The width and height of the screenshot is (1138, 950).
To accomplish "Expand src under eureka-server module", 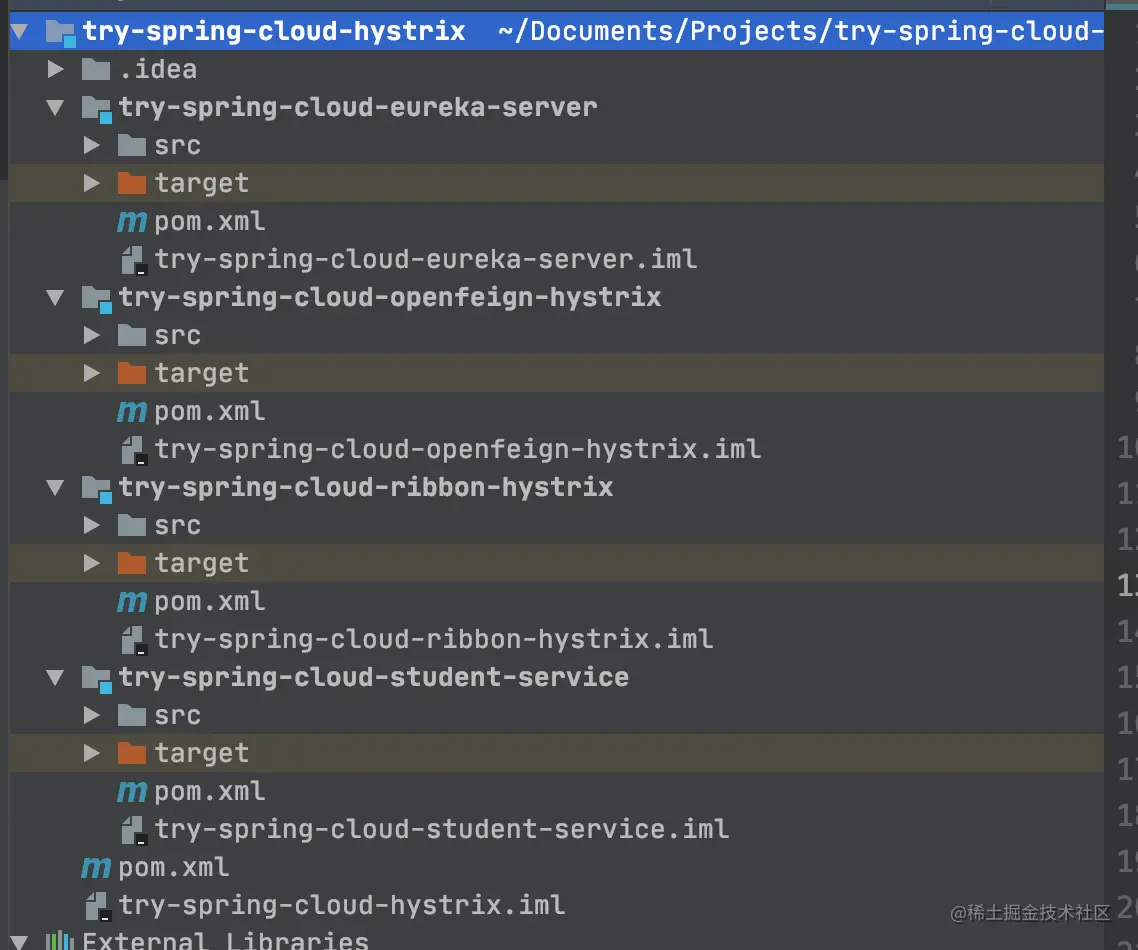I will point(91,145).
